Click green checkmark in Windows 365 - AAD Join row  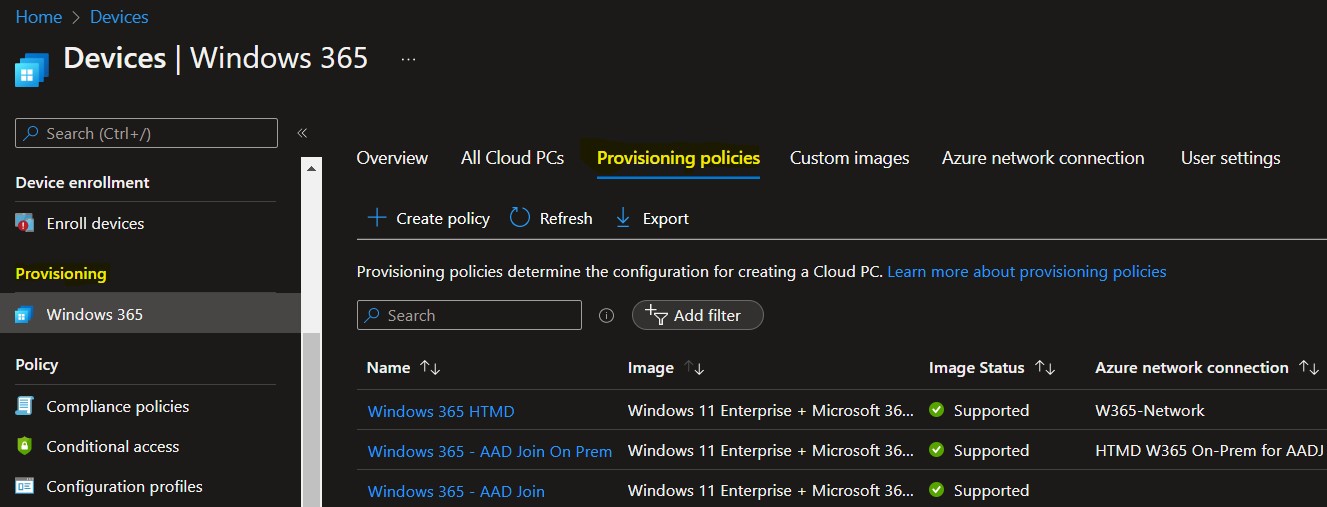tap(937, 490)
